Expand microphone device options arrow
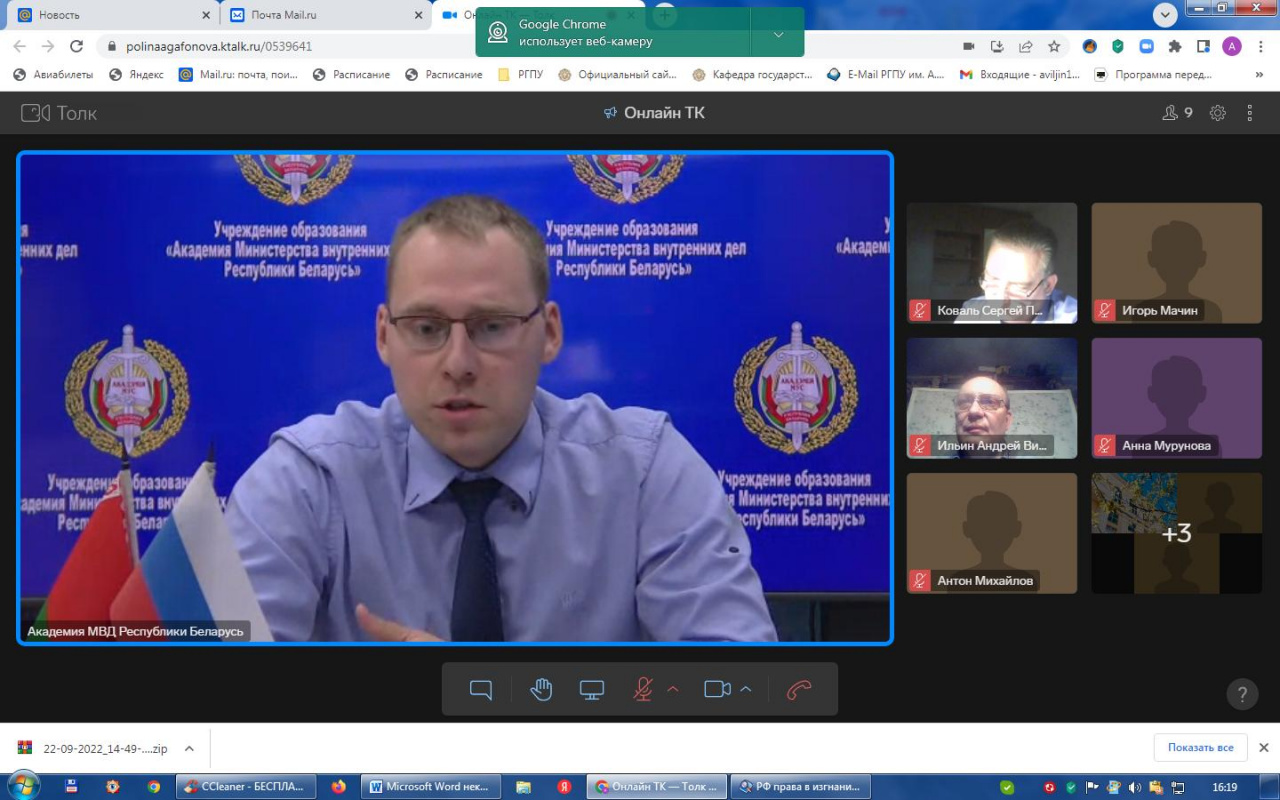The width and height of the screenshot is (1280, 800). click(673, 690)
